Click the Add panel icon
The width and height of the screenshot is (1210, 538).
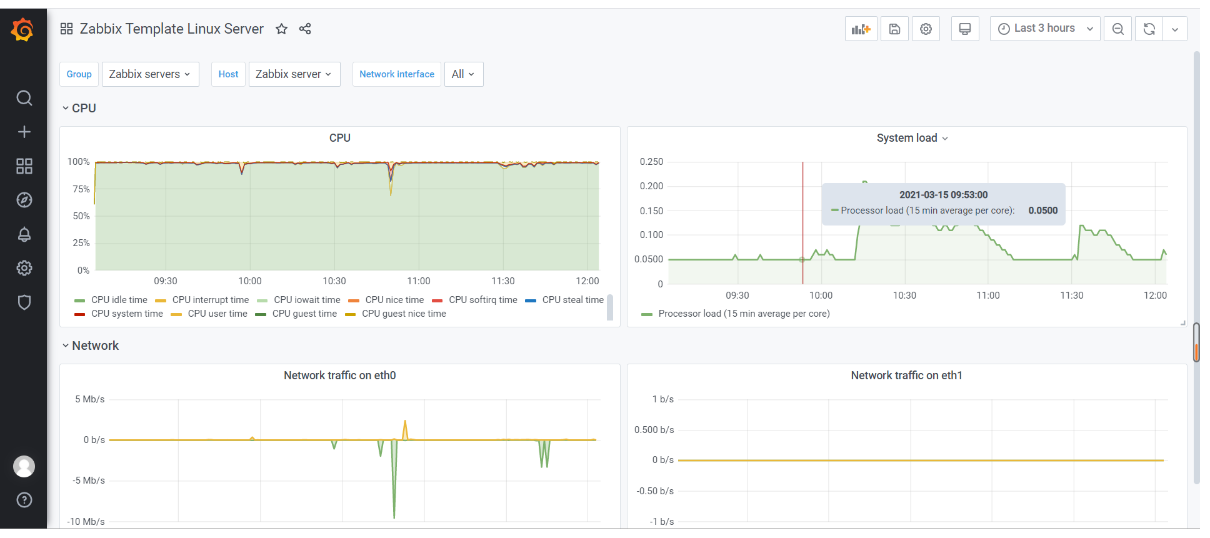861,29
